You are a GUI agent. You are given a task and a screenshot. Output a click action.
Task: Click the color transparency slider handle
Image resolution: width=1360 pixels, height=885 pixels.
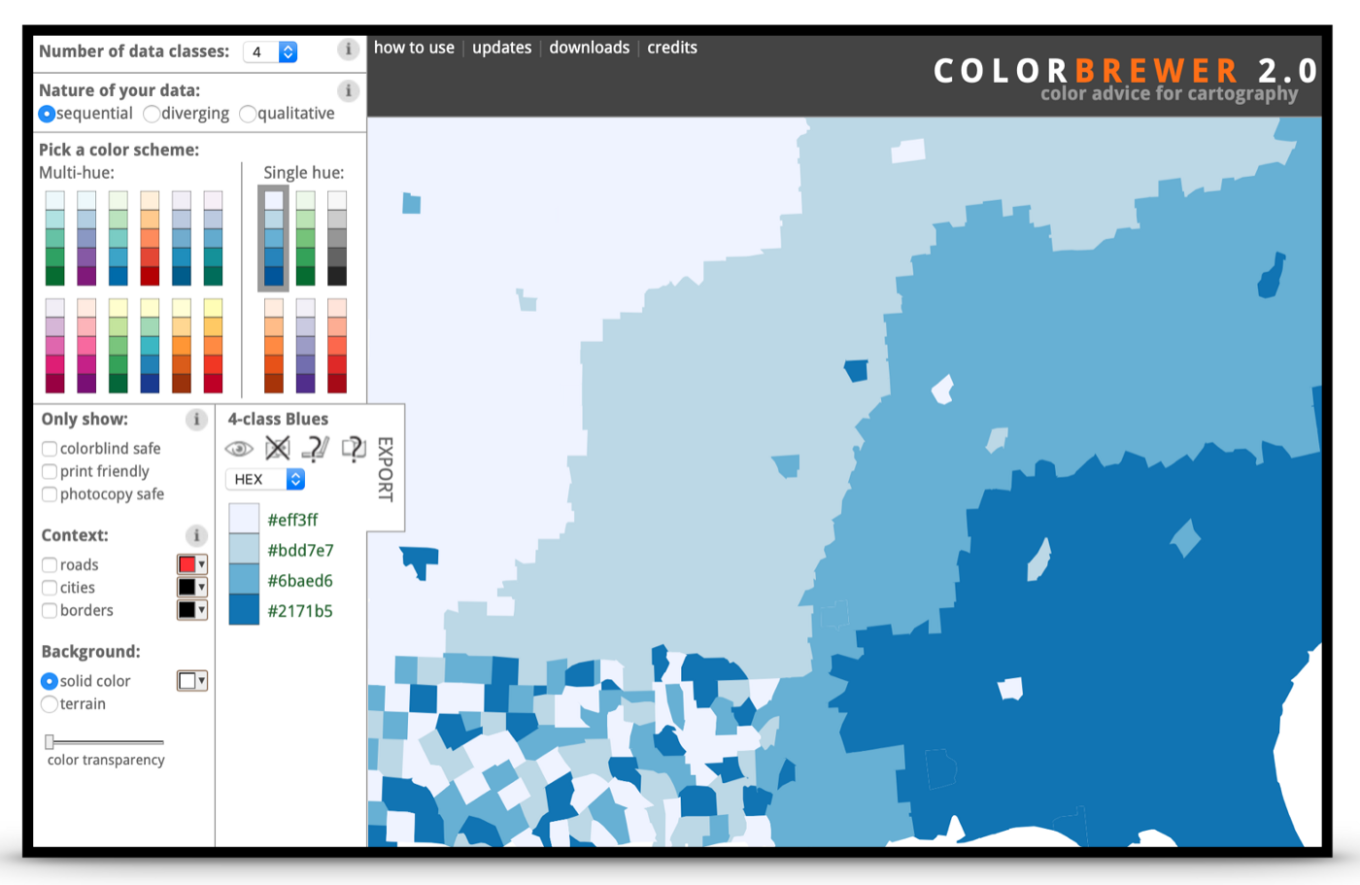[x=50, y=742]
